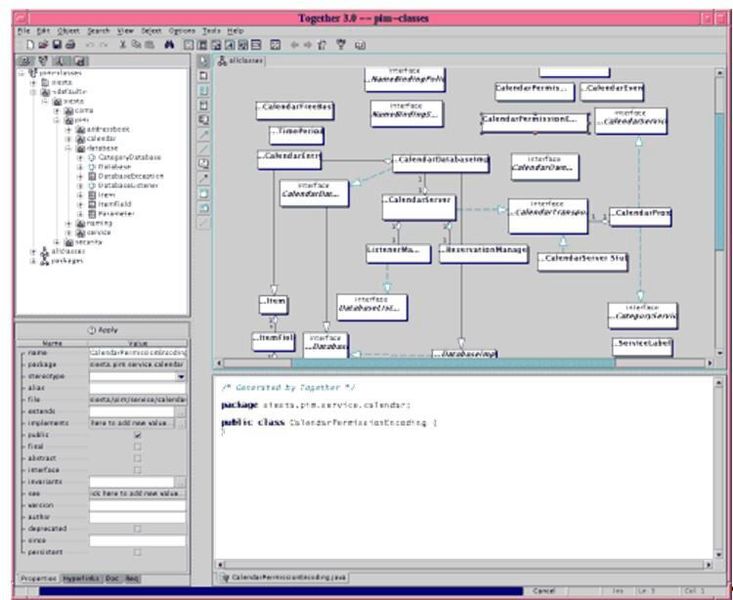
Task: Select the ReservationManager class box in diagram
Action: (484, 253)
